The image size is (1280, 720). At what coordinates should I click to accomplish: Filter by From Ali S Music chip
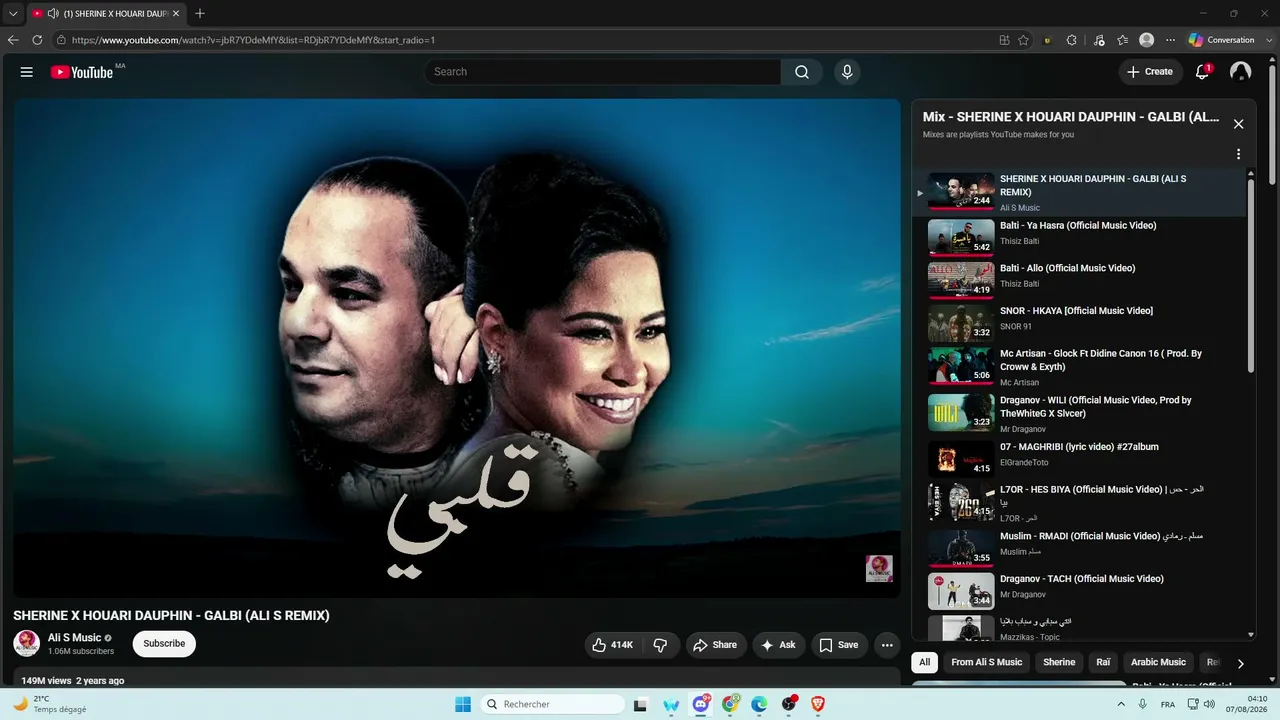pyautogui.click(x=987, y=662)
